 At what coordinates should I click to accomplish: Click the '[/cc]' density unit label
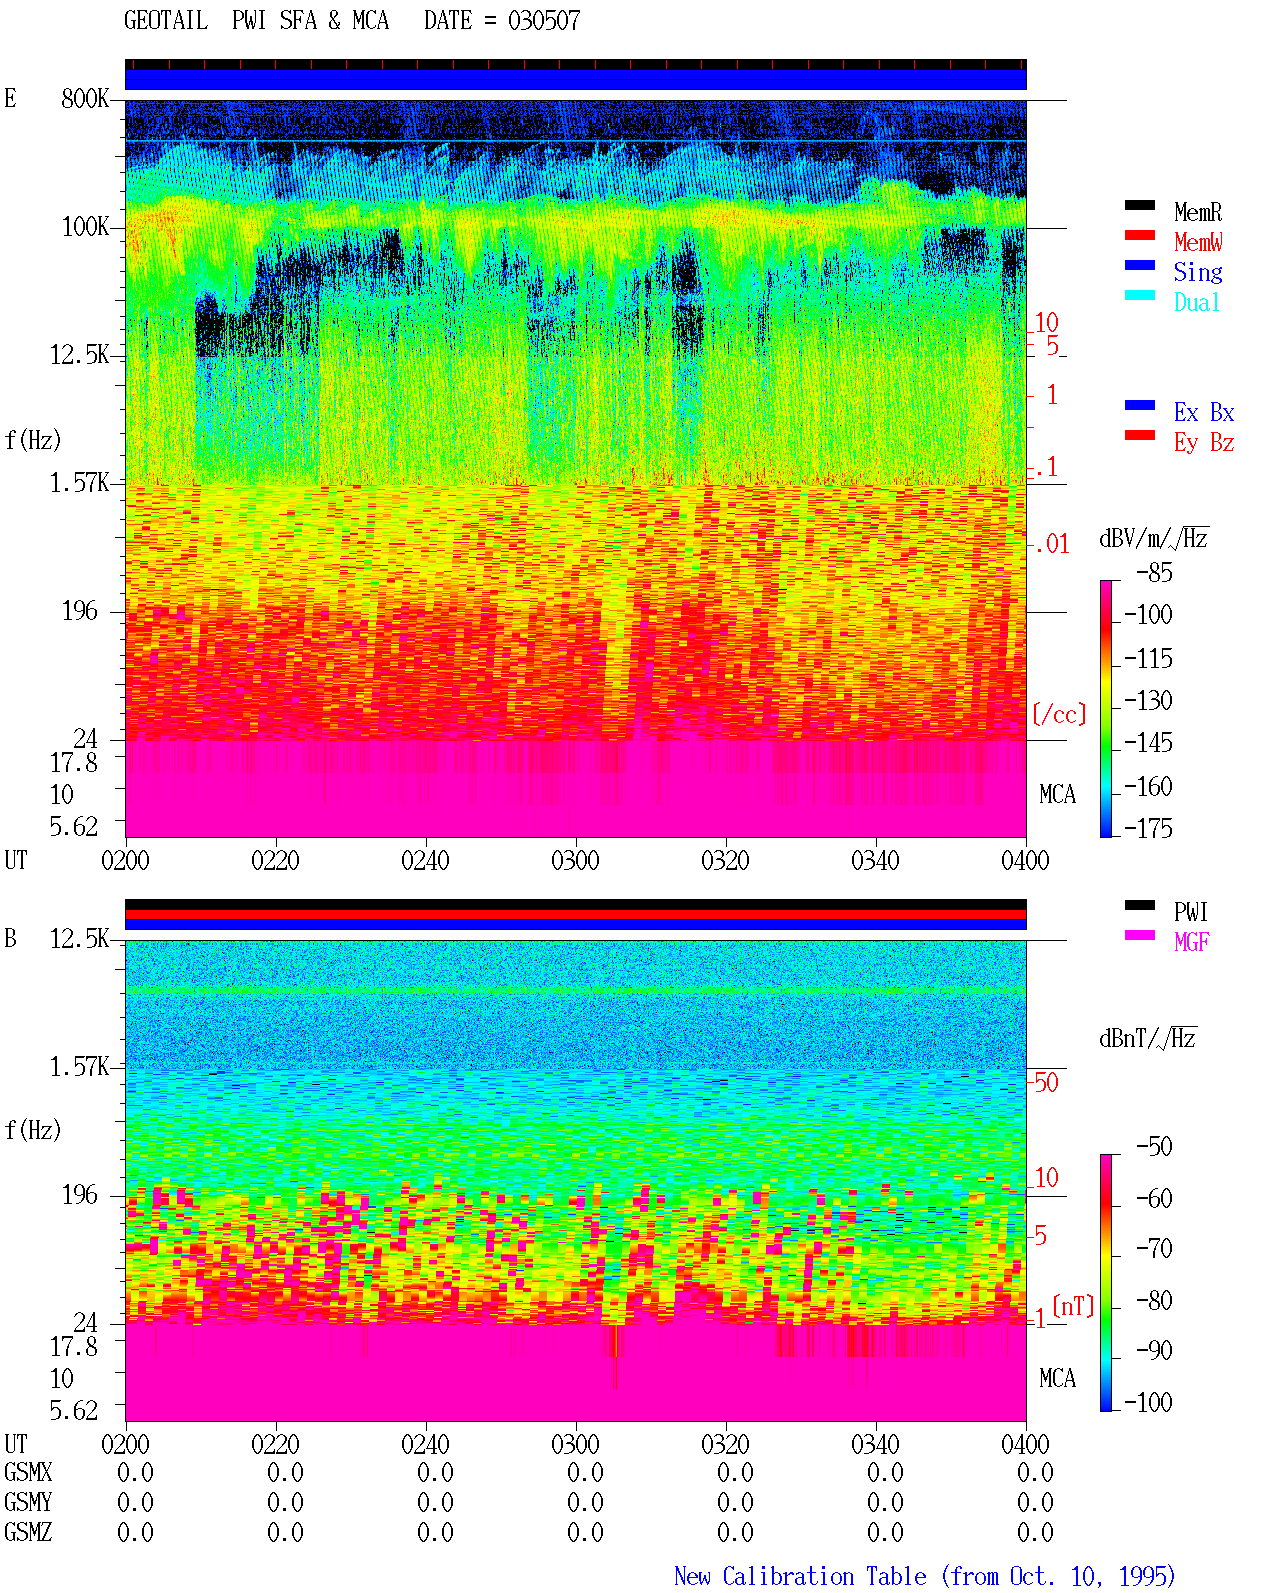[1059, 714]
